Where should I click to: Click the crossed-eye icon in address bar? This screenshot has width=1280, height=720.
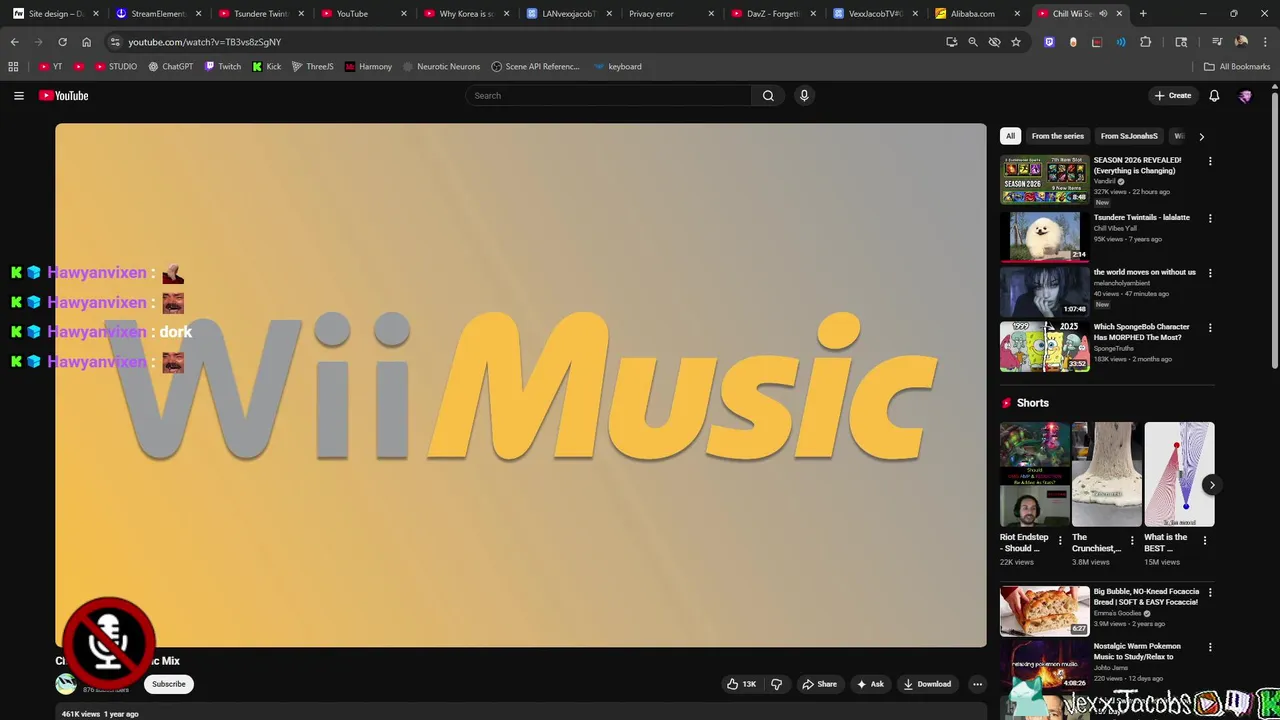[994, 42]
